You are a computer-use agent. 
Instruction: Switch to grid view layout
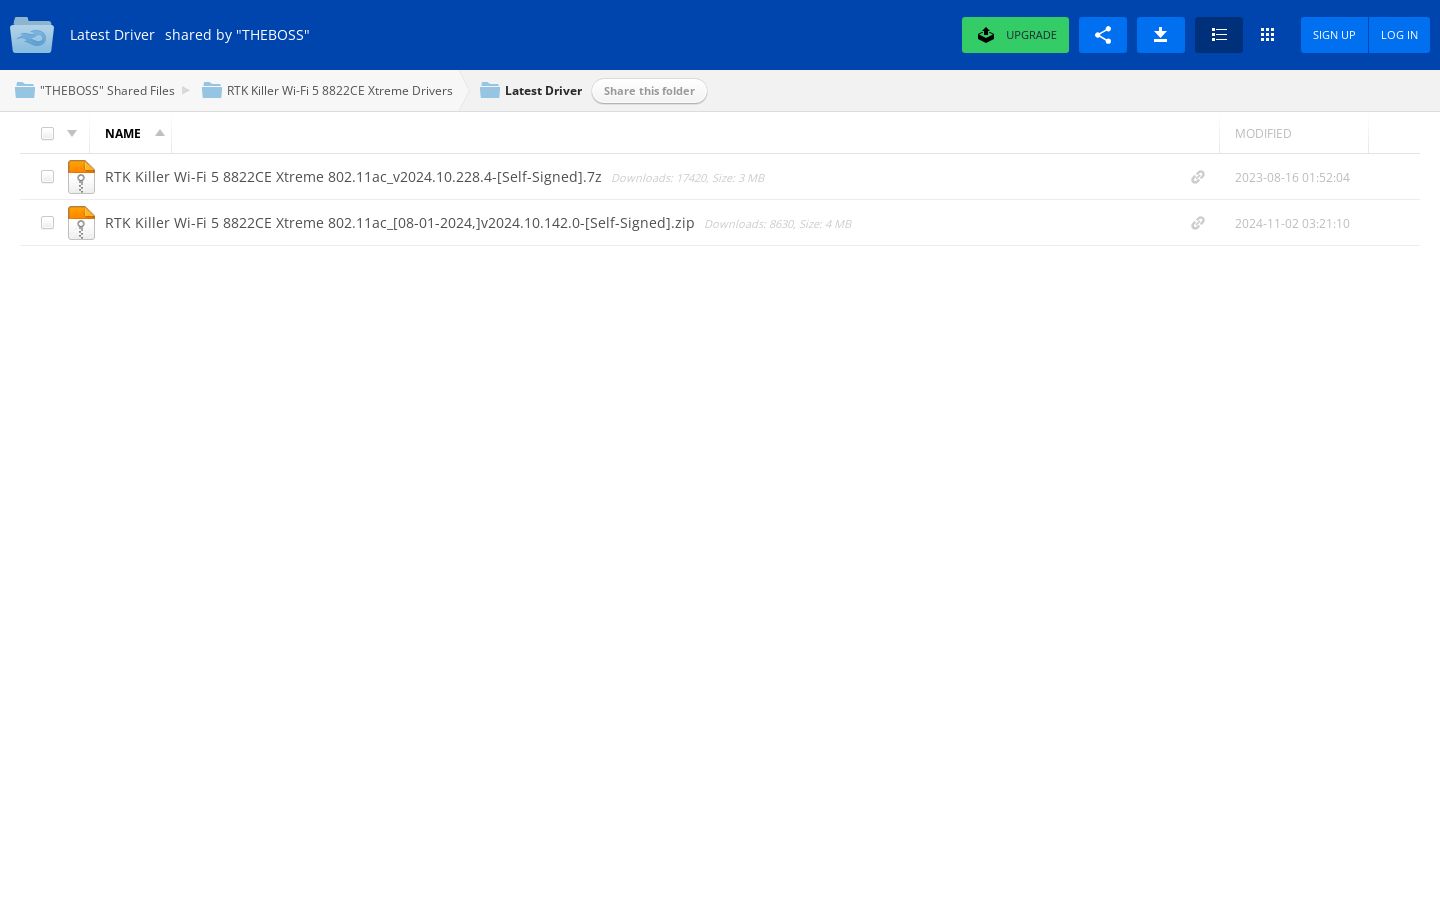1267,35
